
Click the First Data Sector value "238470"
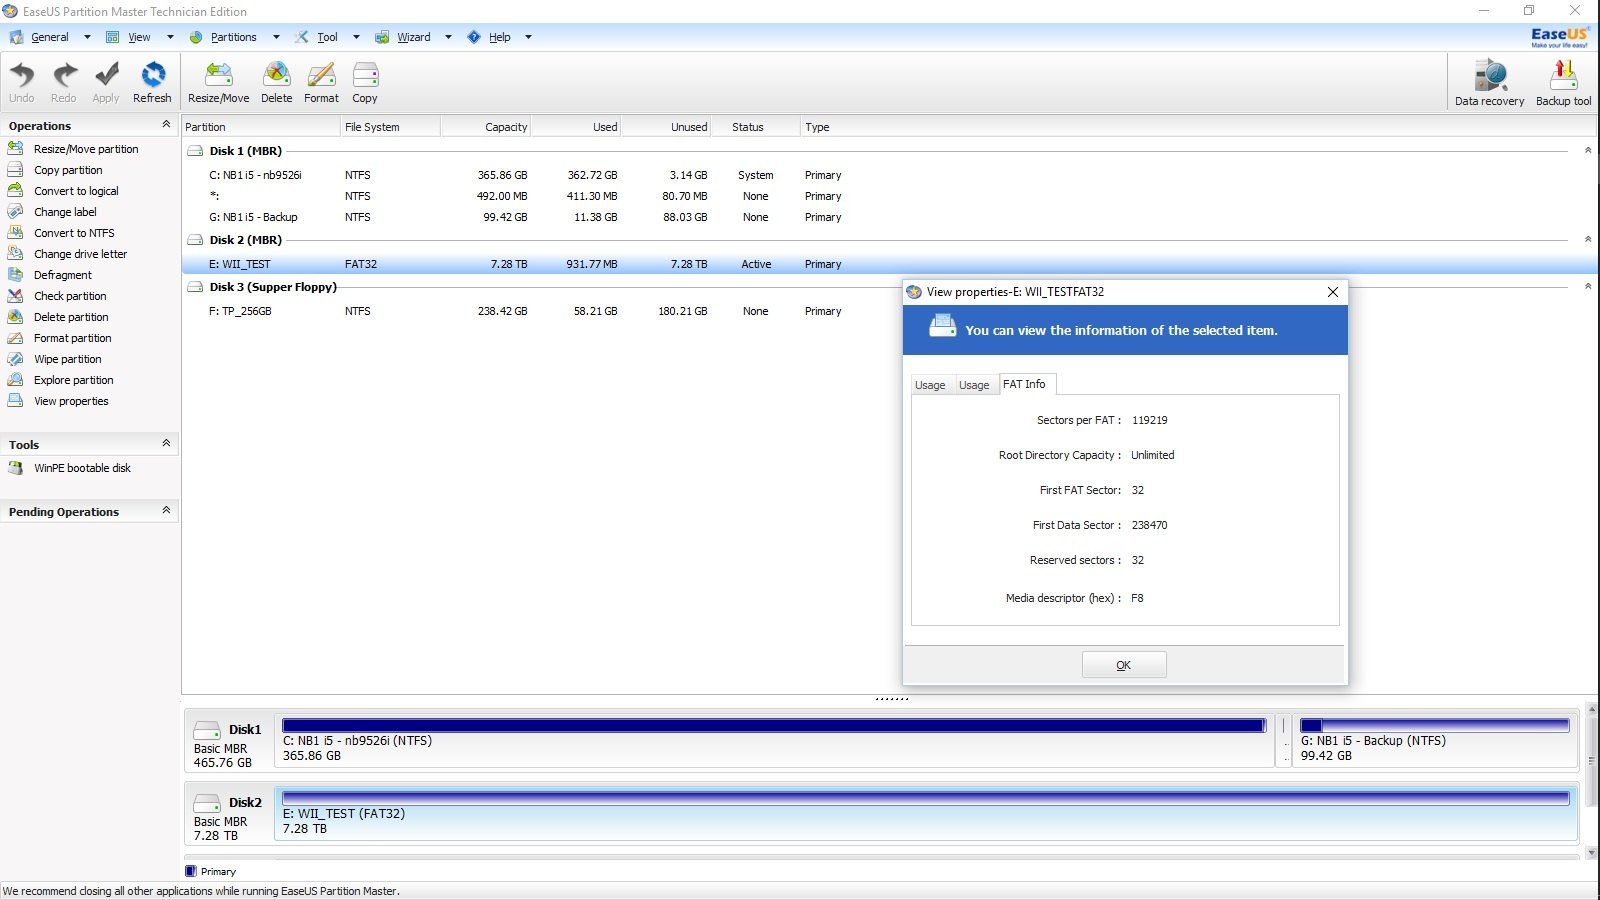point(1150,525)
